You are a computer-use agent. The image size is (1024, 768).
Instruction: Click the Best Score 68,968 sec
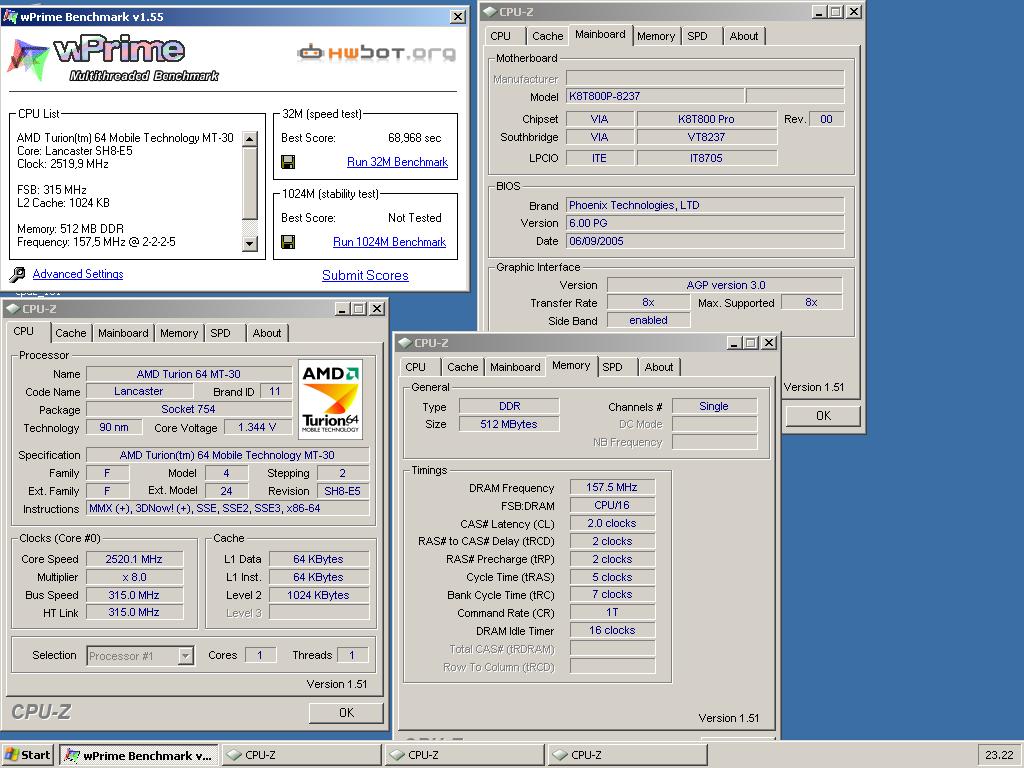pos(415,138)
